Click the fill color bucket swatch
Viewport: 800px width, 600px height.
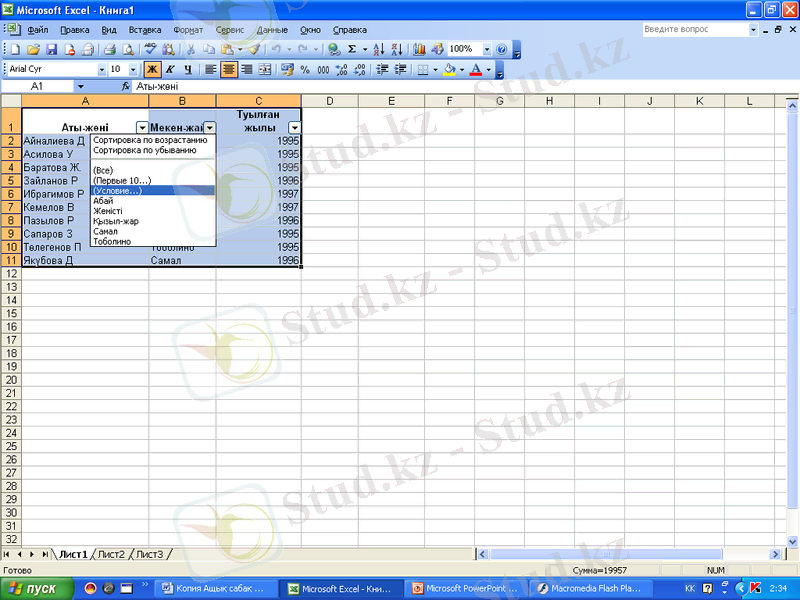[449, 70]
